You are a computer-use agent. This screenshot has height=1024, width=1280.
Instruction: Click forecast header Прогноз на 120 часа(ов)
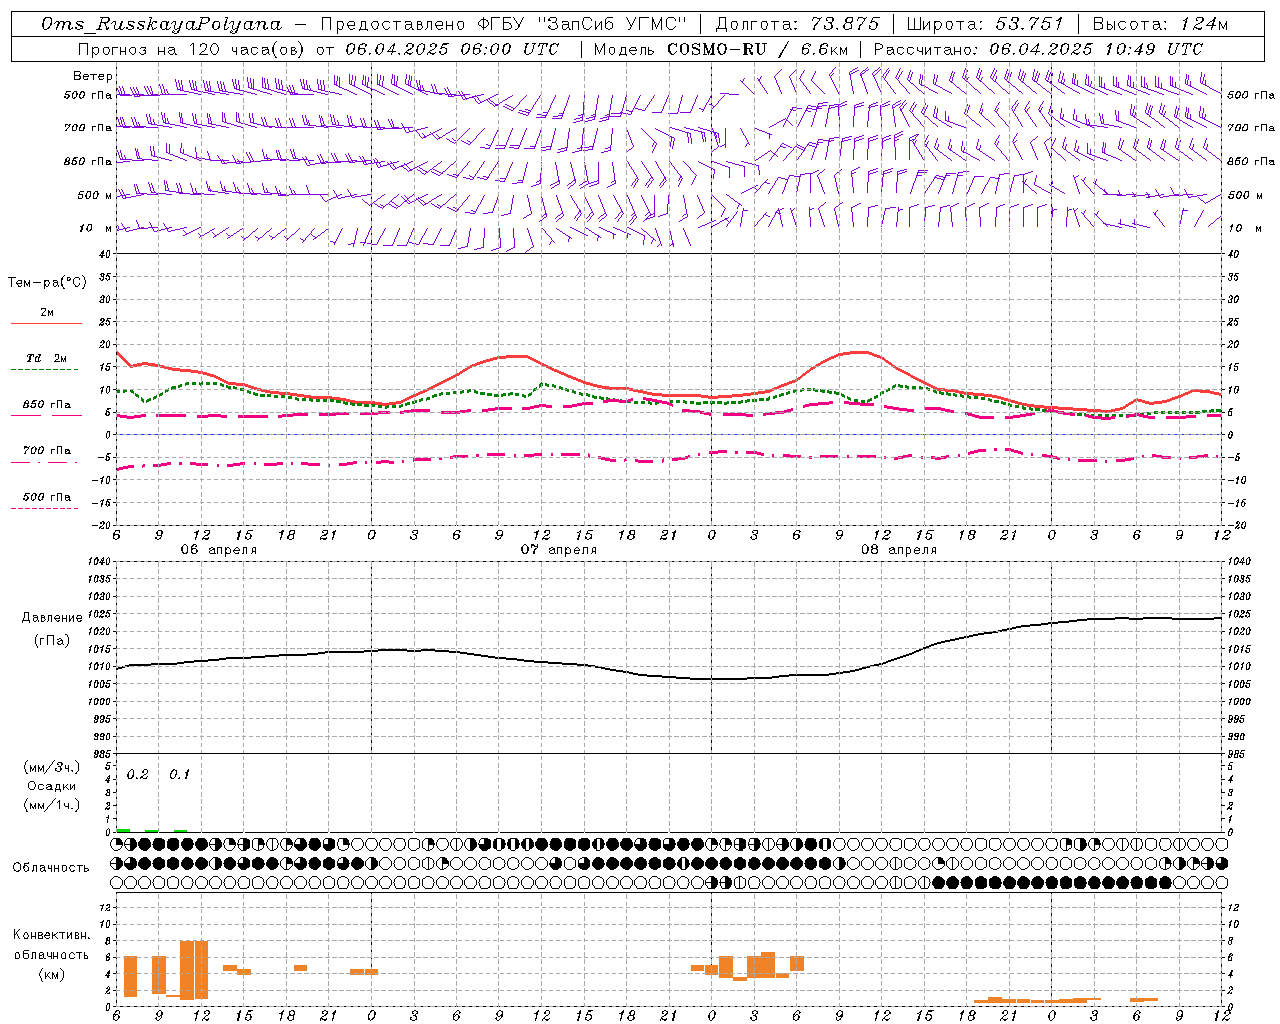click(192, 49)
